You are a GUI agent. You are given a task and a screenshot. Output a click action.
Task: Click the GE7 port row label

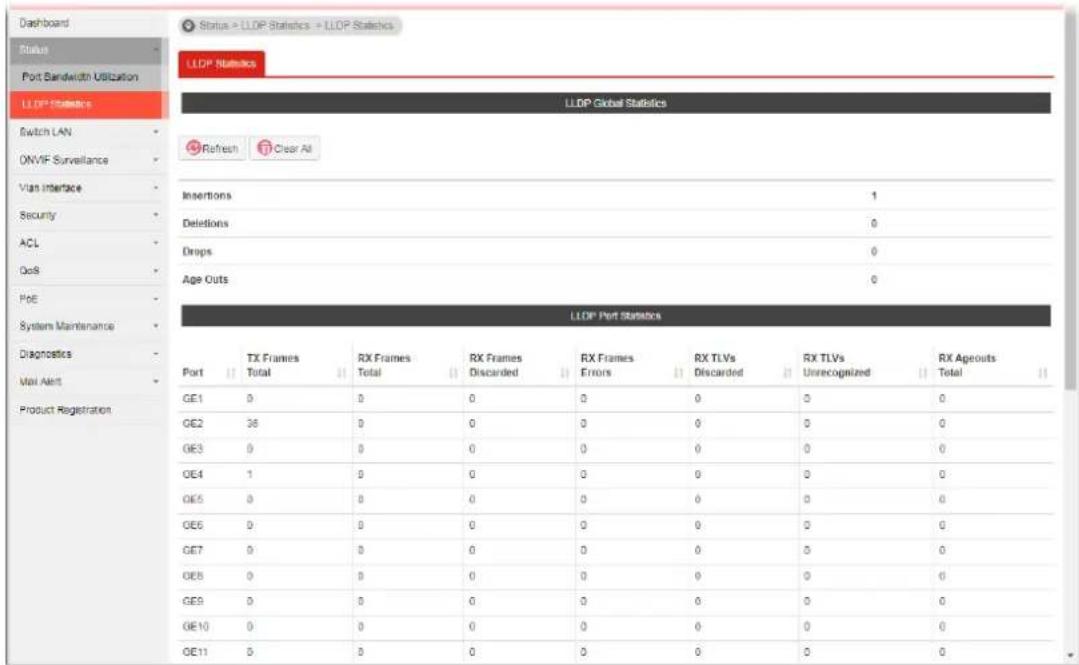192,551
